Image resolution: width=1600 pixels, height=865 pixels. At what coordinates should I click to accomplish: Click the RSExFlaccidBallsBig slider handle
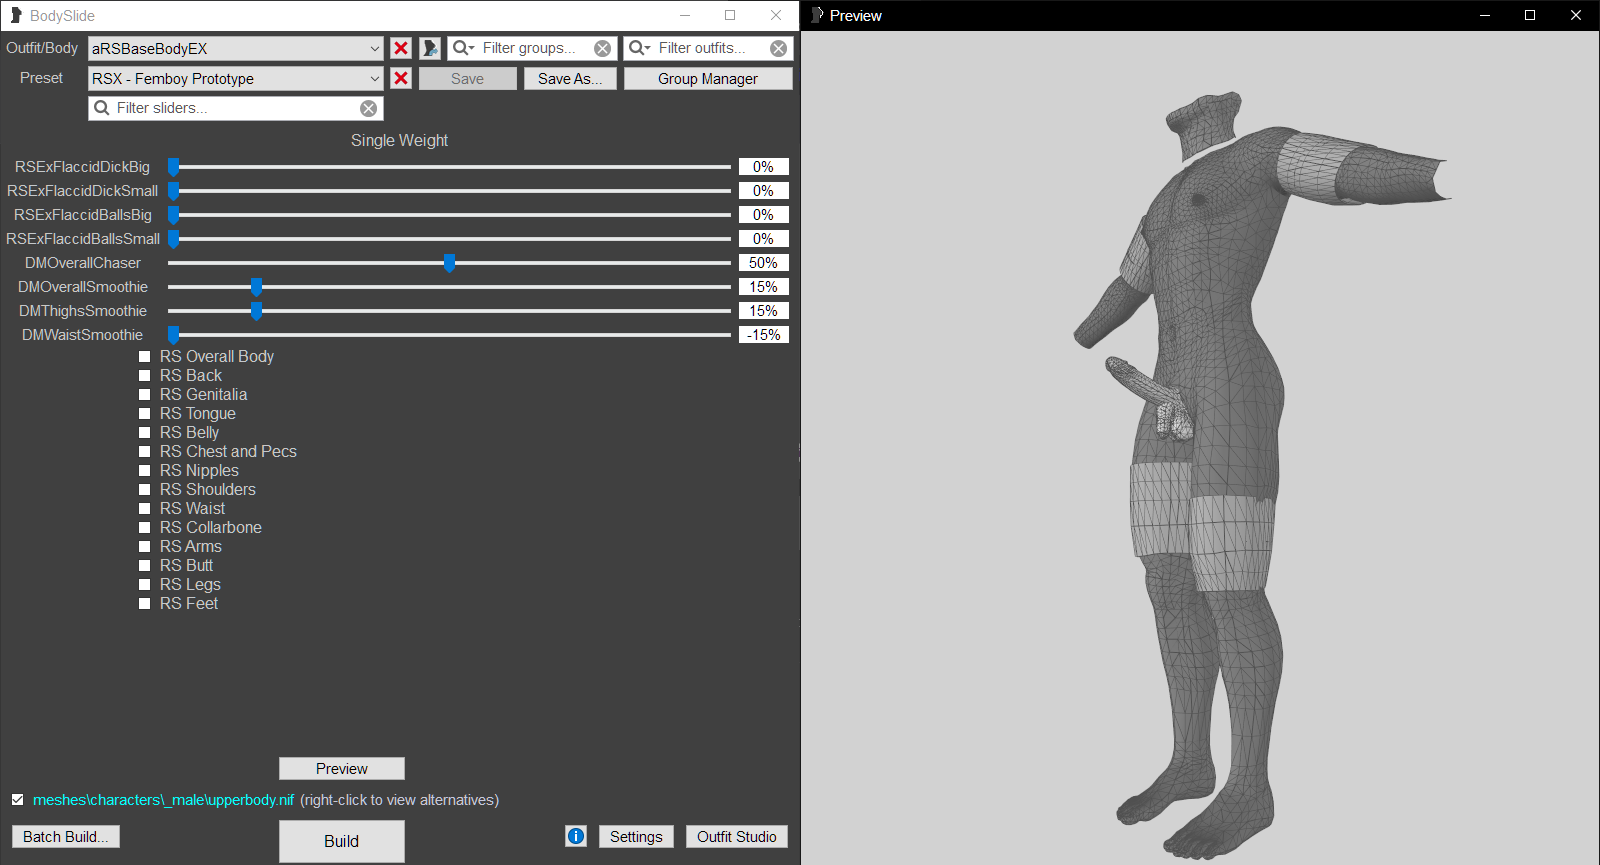click(x=173, y=215)
